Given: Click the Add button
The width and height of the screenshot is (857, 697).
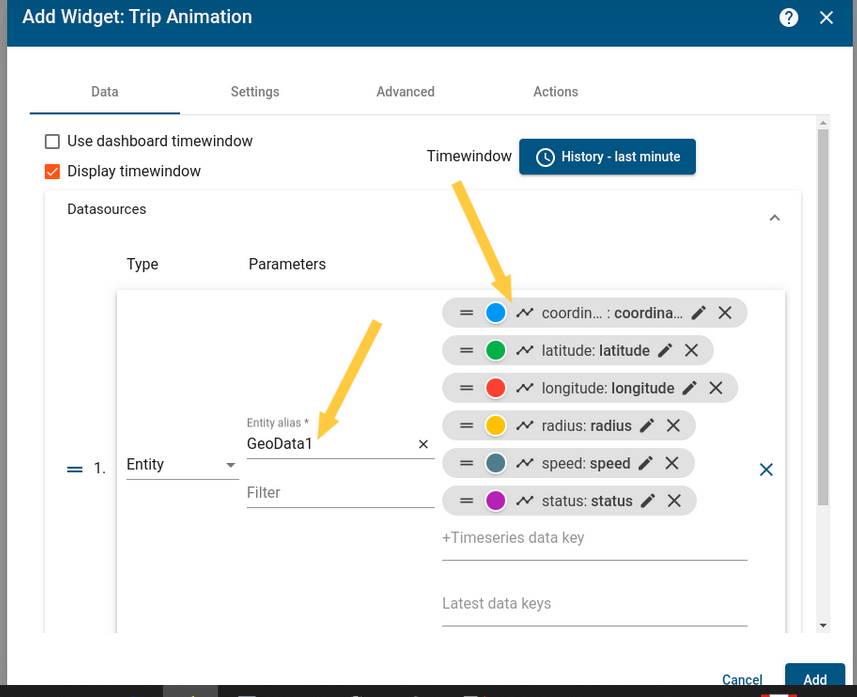Looking at the screenshot, I should tap(814, 679).
